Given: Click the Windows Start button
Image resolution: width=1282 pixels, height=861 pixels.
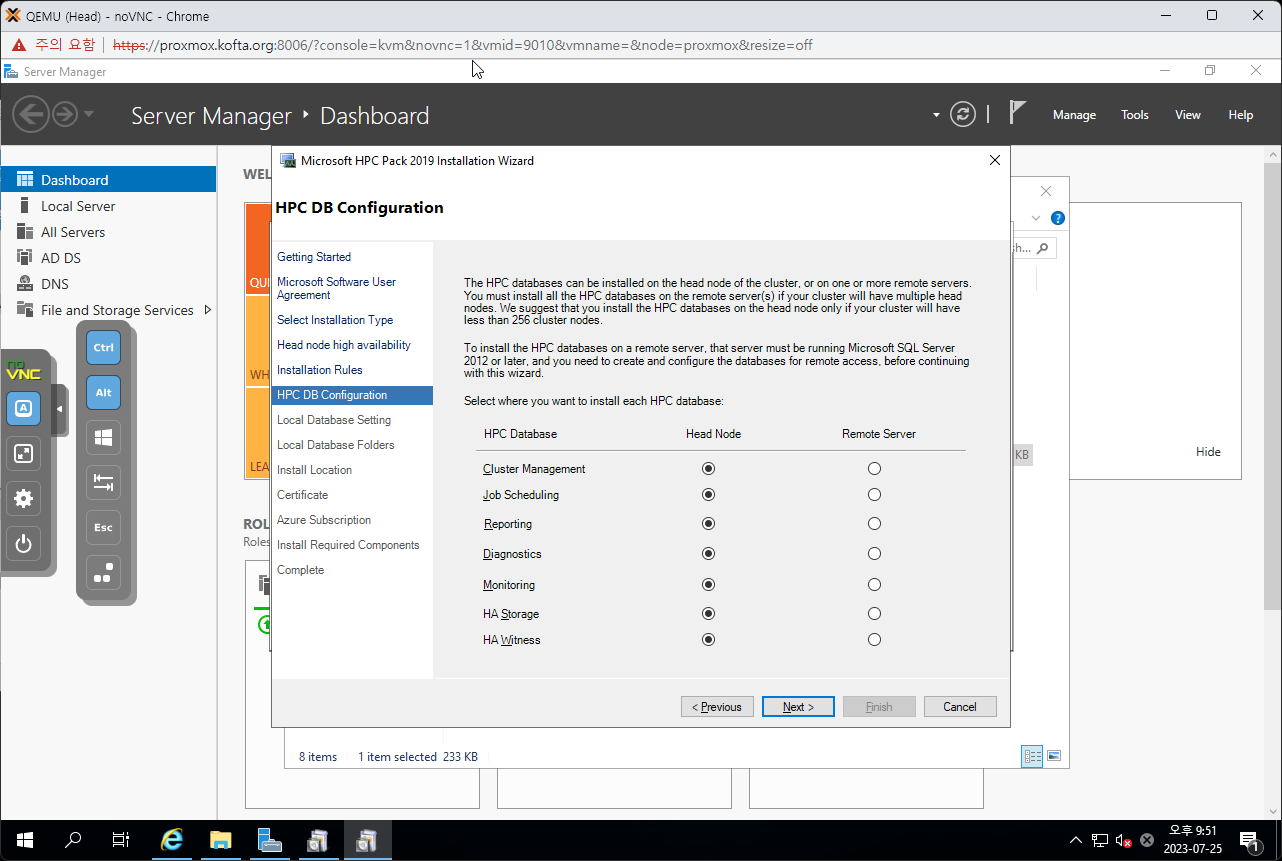Looking at the screenshot, I should click(24, 840).
